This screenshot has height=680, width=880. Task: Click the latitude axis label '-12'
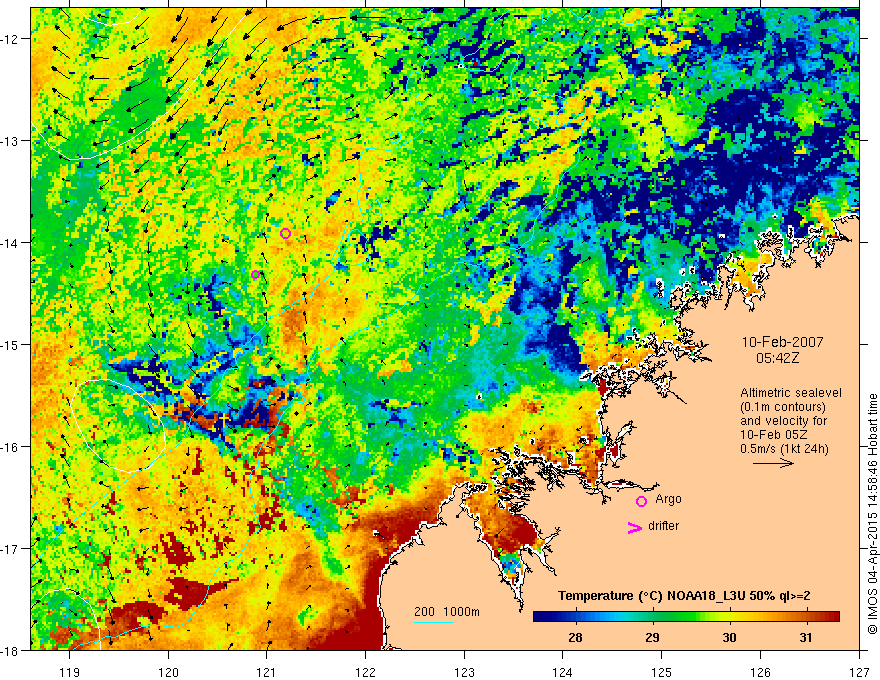10,39
